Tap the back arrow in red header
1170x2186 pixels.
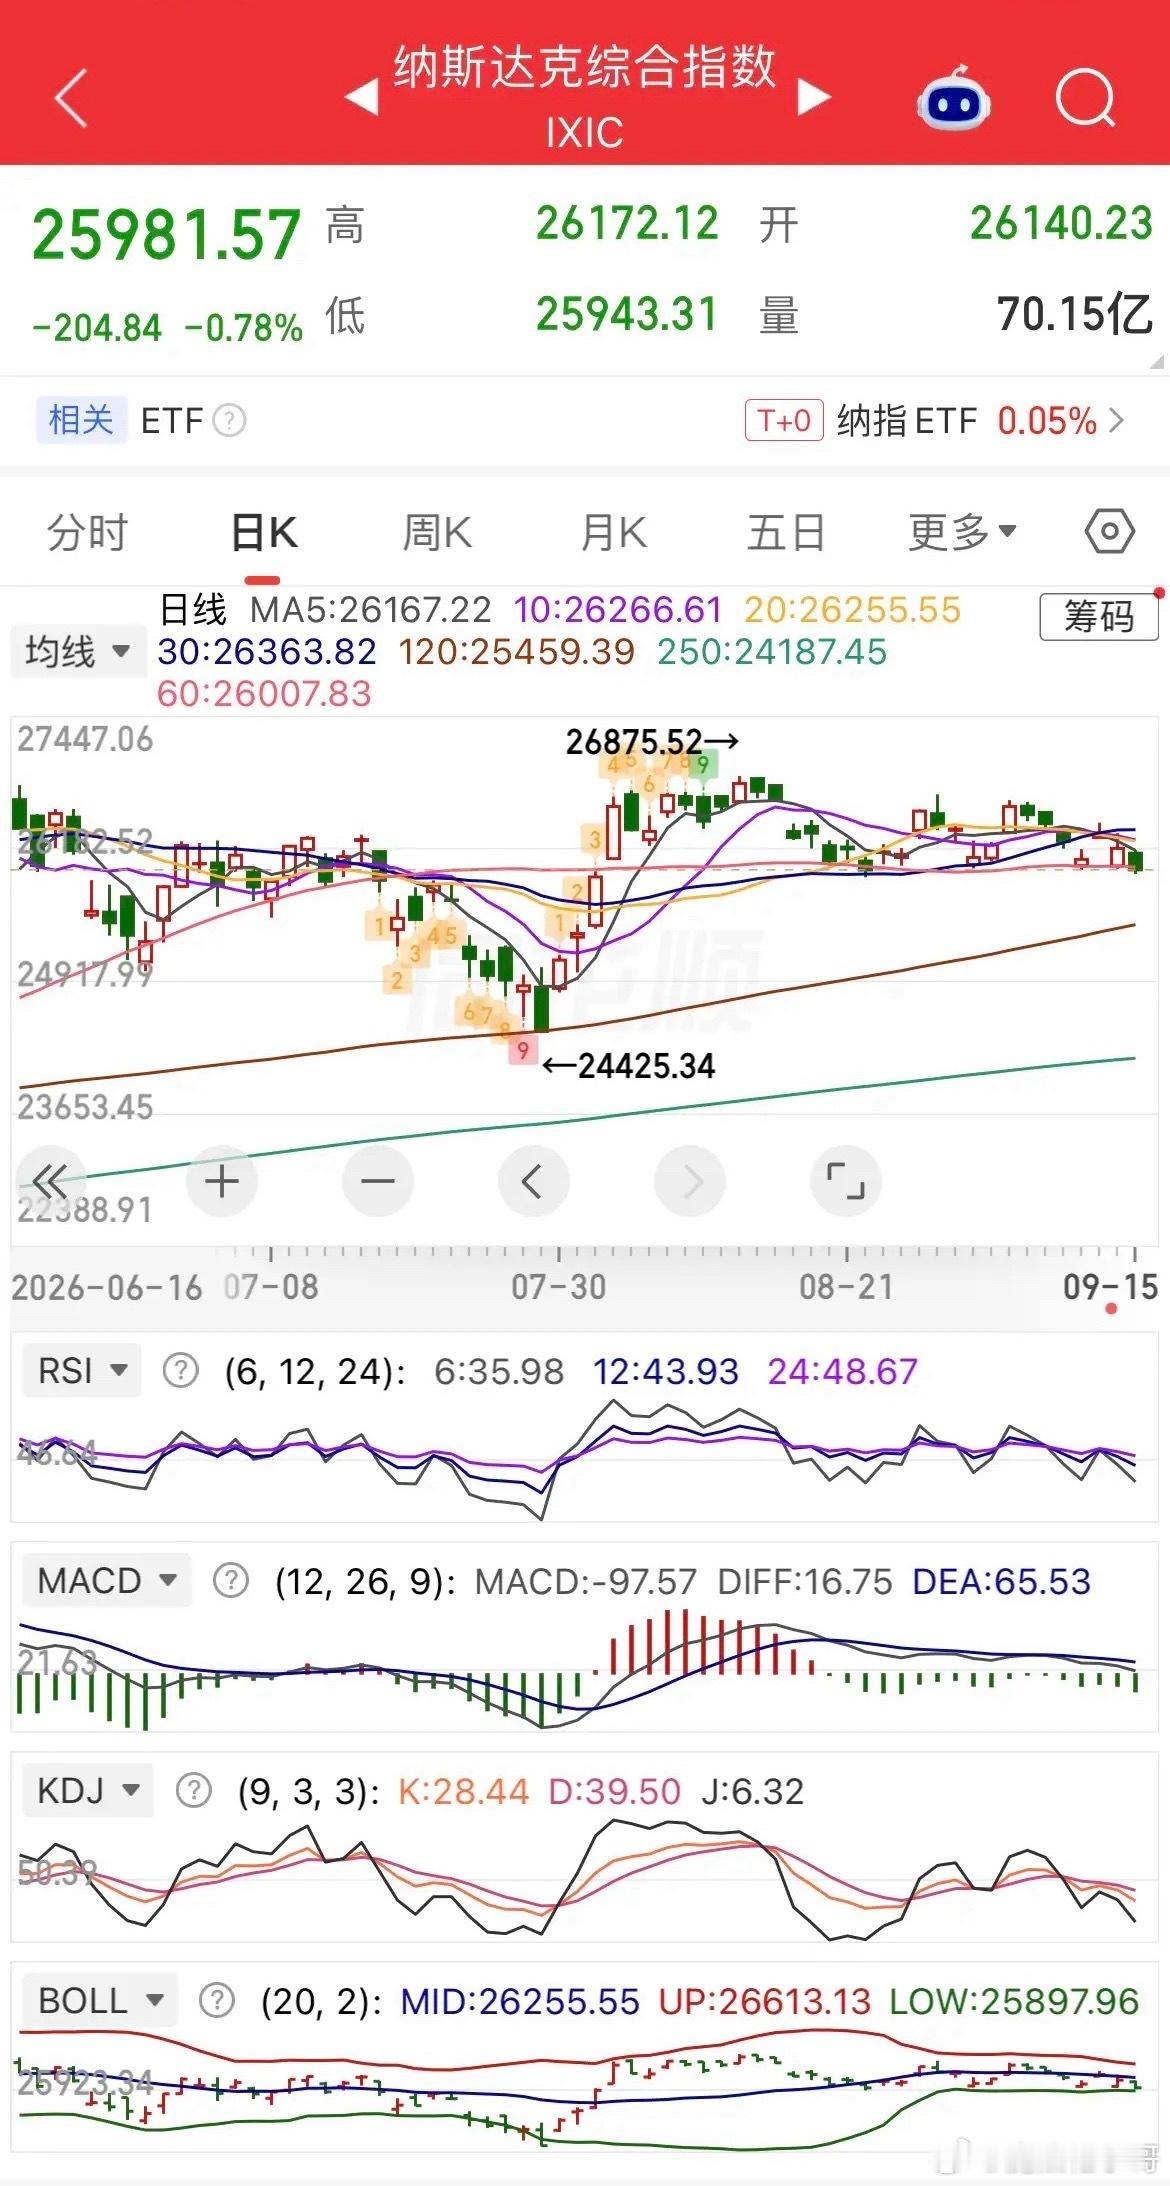point(72,98)
